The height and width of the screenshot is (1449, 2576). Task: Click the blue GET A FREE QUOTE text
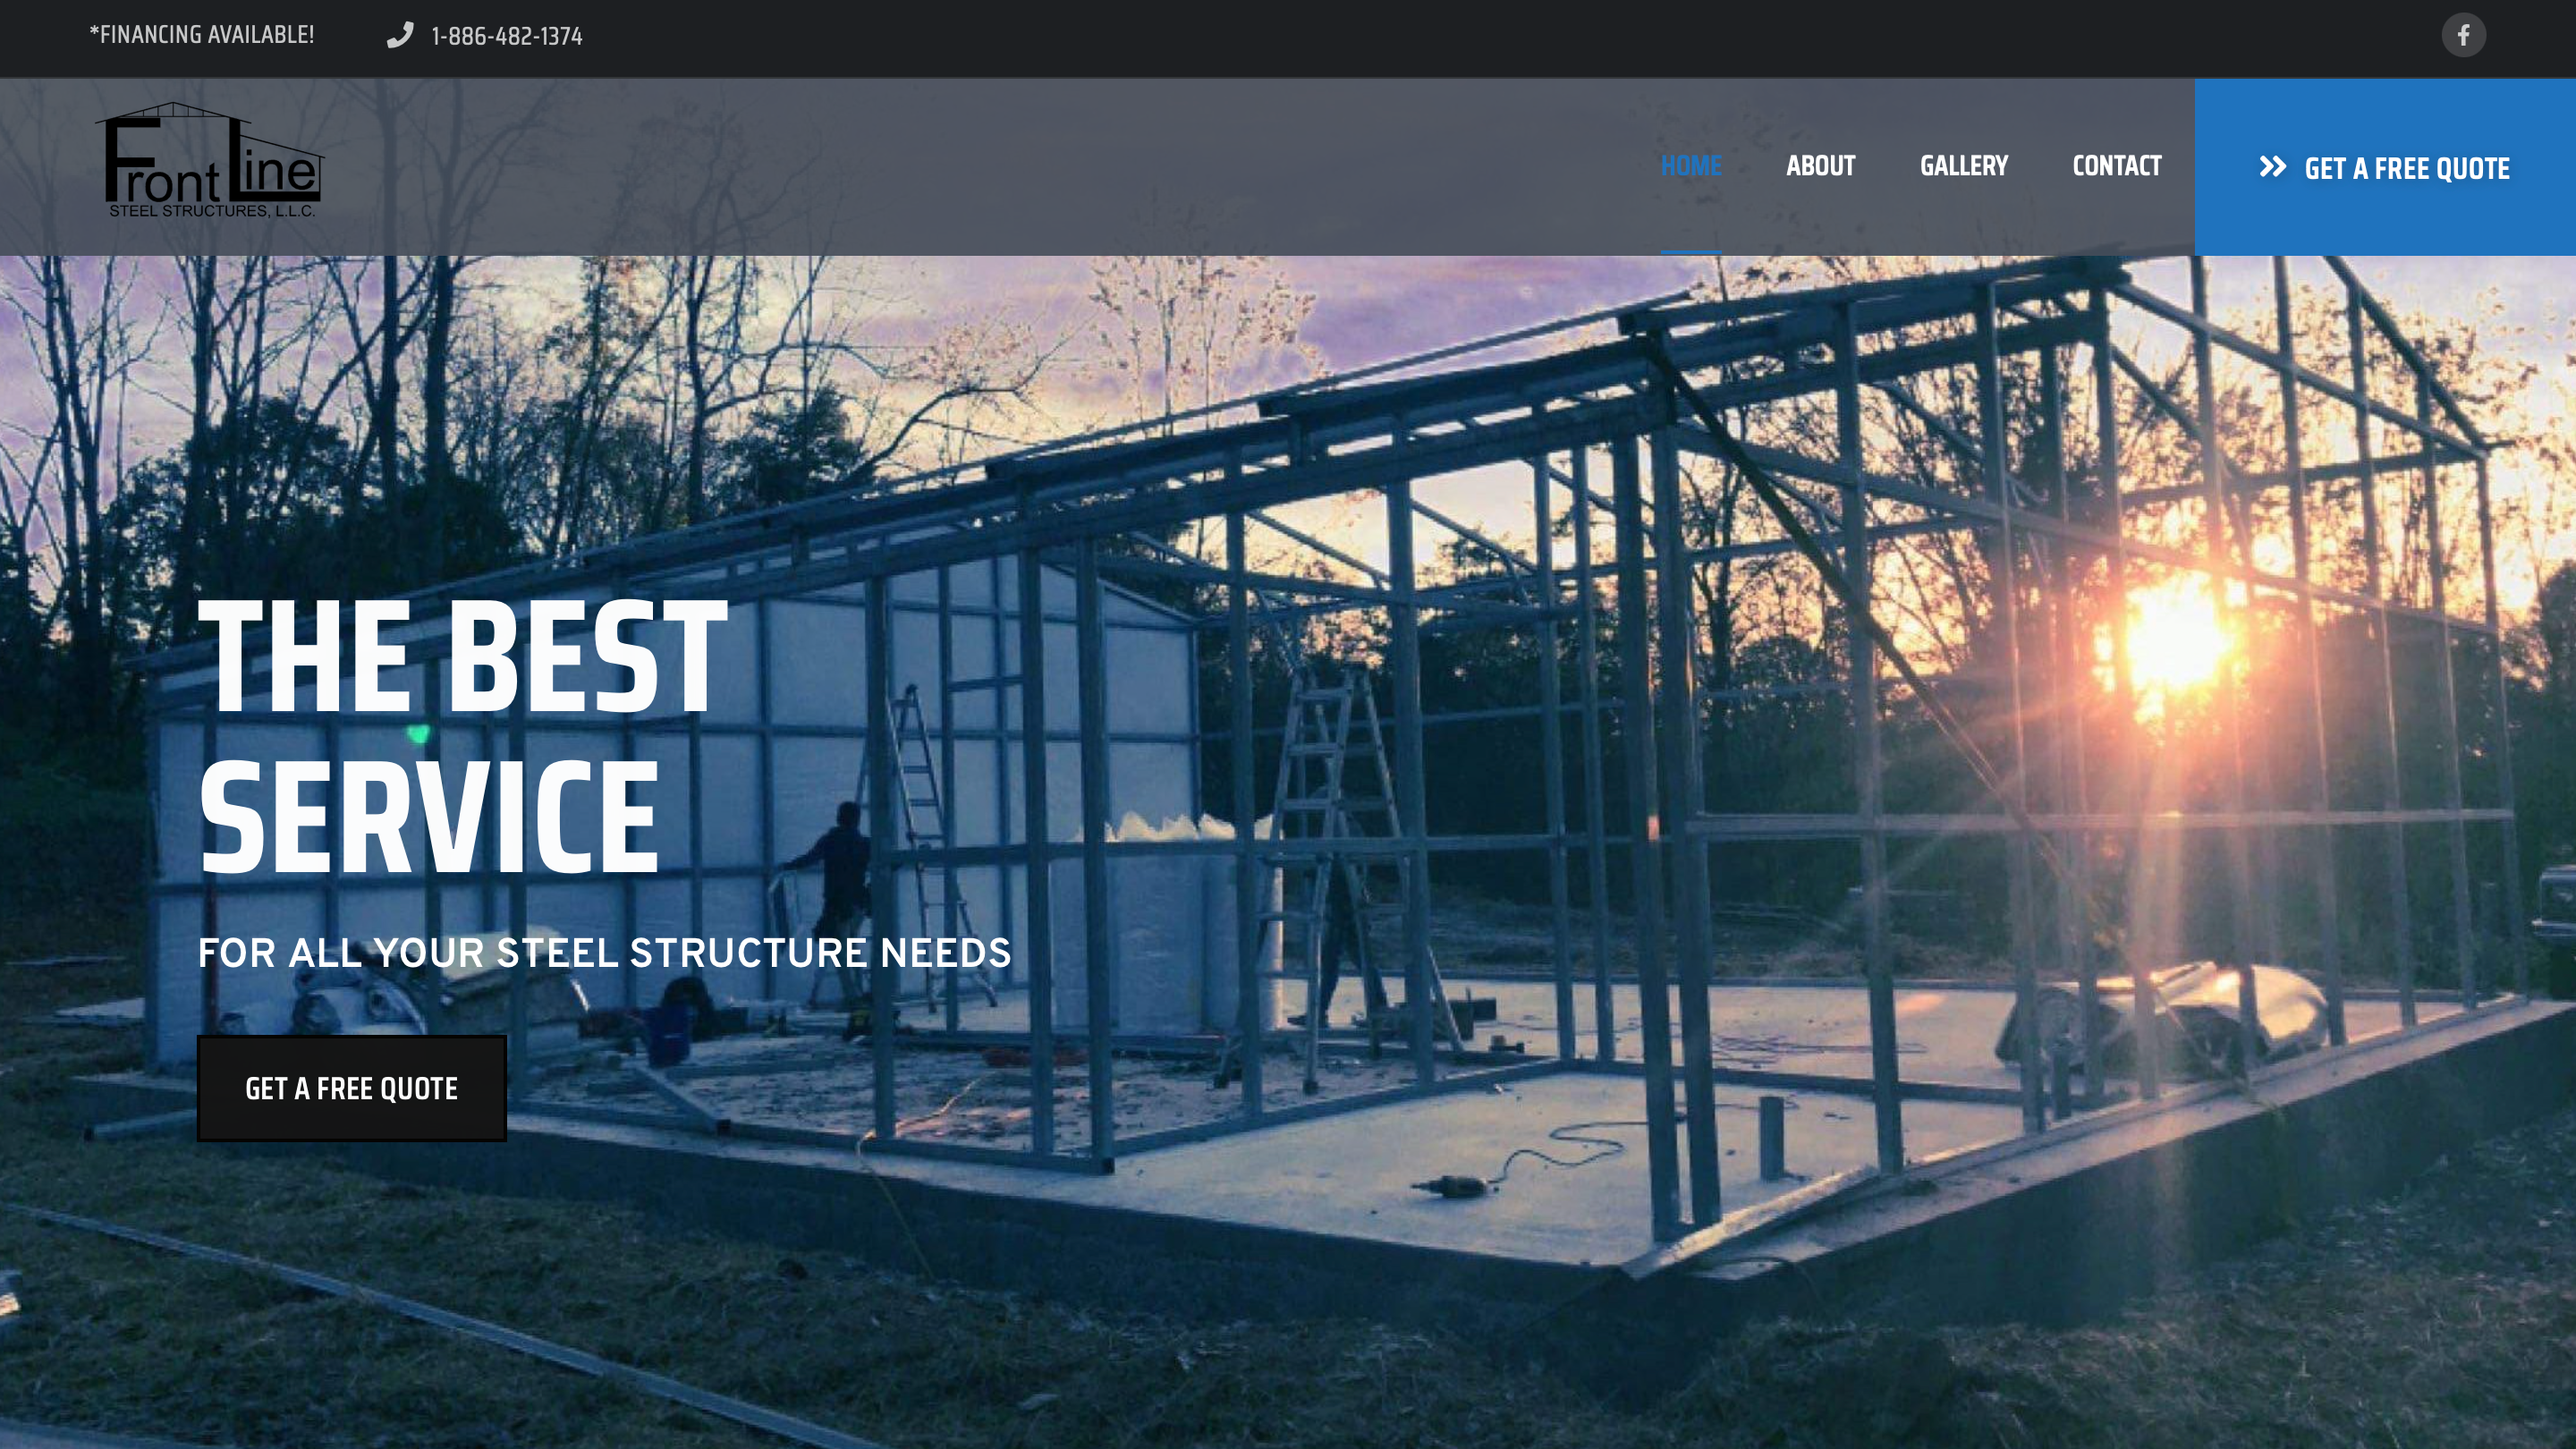pyautogui.click(x=2406, y=169)
